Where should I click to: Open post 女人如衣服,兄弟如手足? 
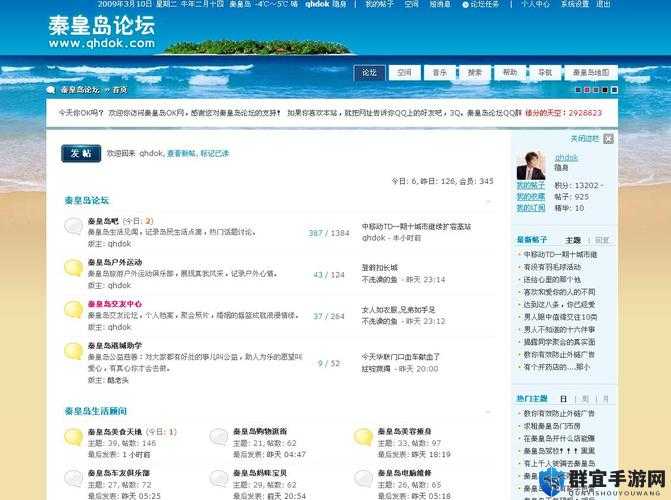398,310
